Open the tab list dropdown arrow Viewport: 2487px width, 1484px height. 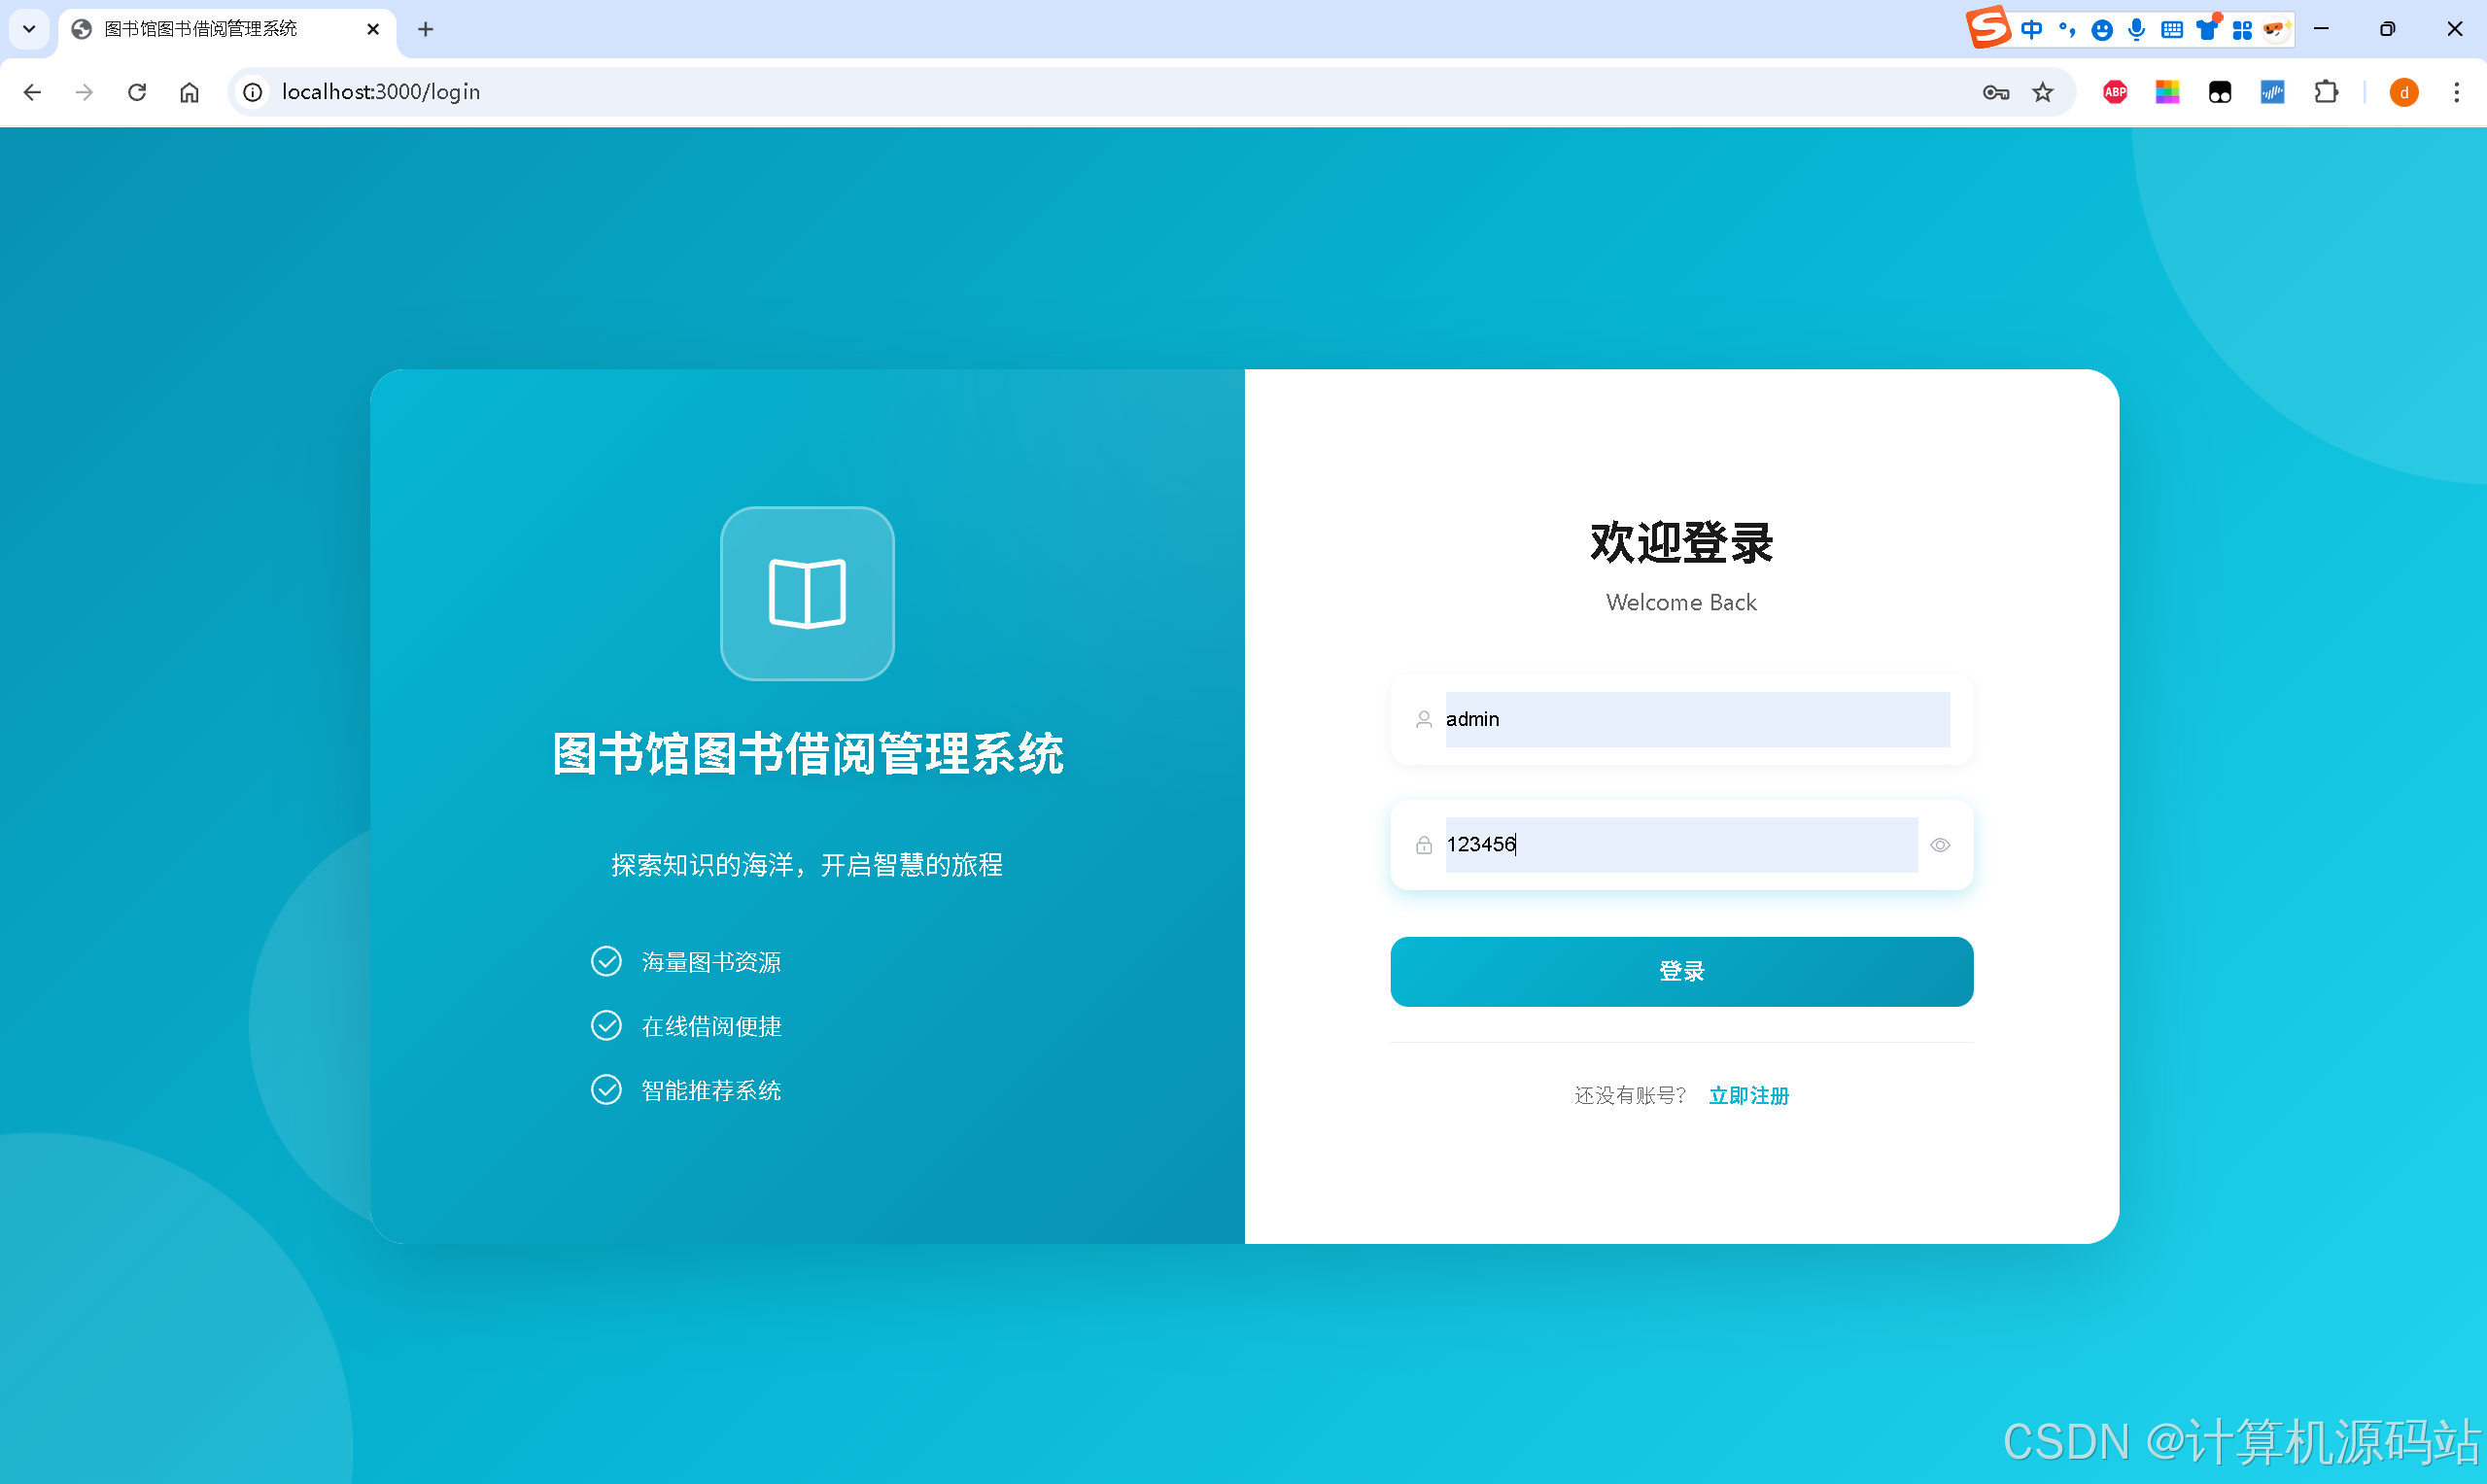[28, 29]
